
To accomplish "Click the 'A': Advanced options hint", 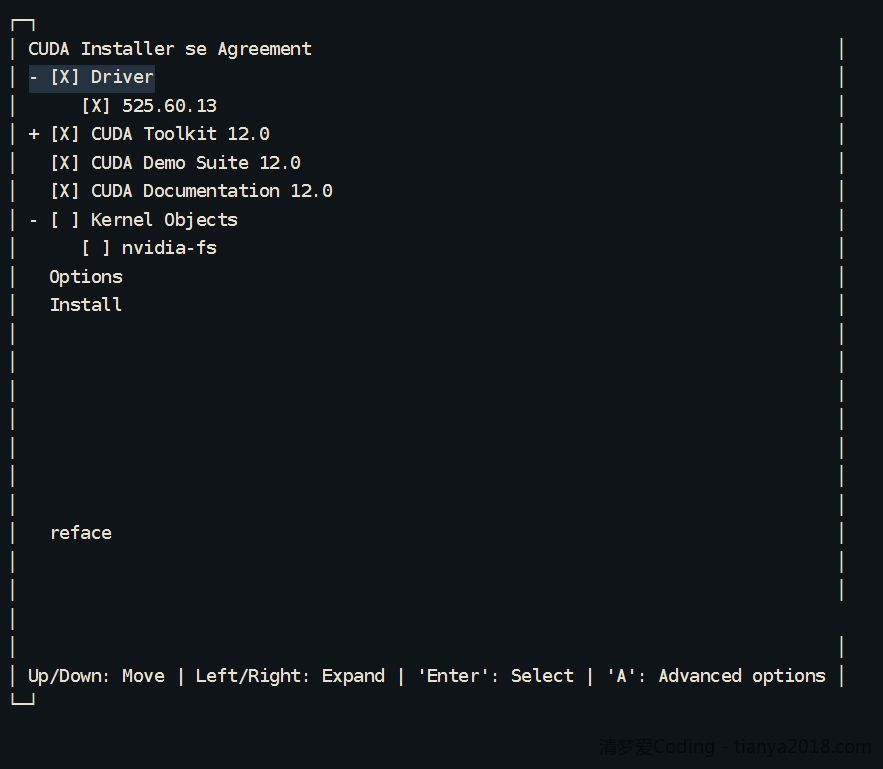I will click(716, 676).
